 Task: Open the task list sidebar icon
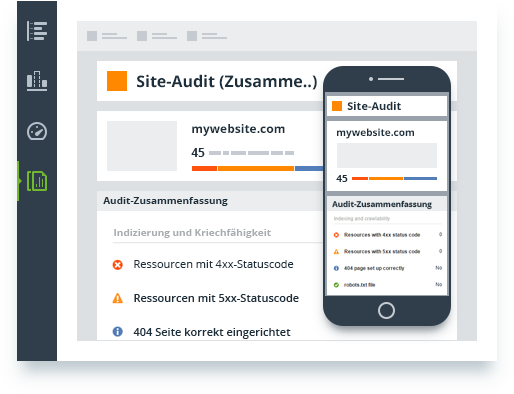pyautogui.click(x=37, y=31)
